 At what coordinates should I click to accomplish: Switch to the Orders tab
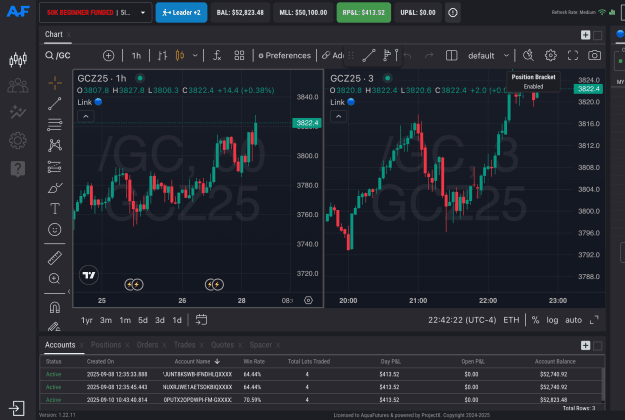point(147,345)
